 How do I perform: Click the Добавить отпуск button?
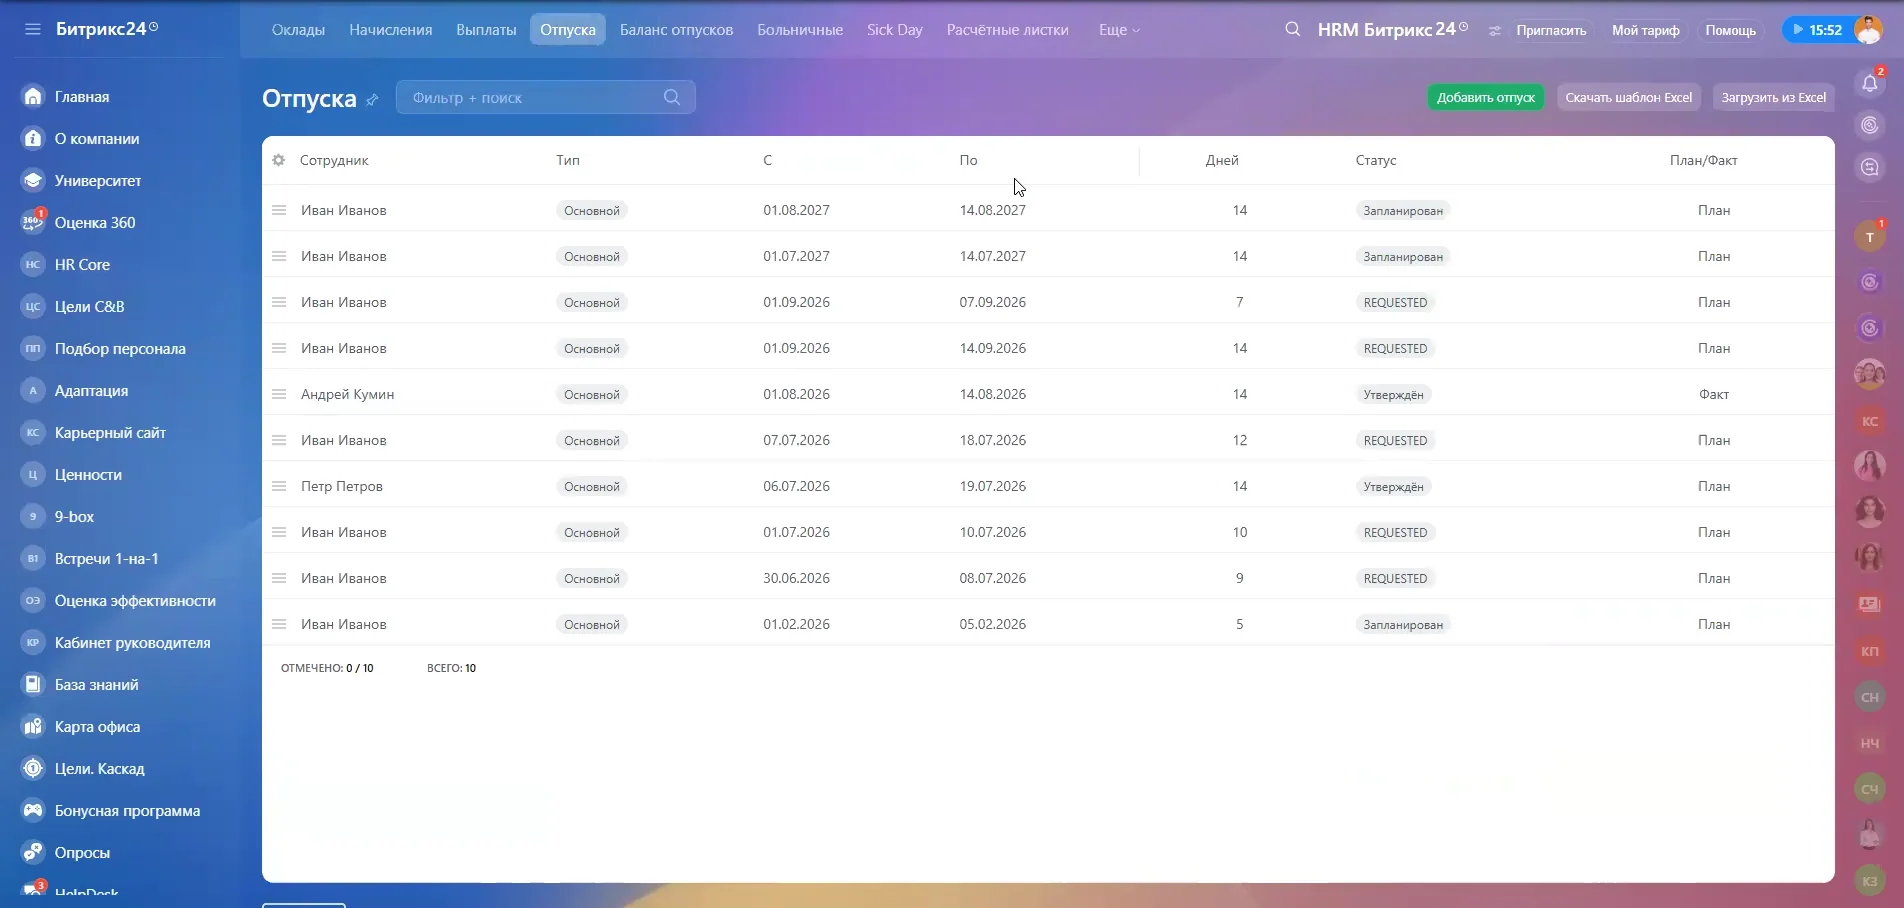point(1486,97)
